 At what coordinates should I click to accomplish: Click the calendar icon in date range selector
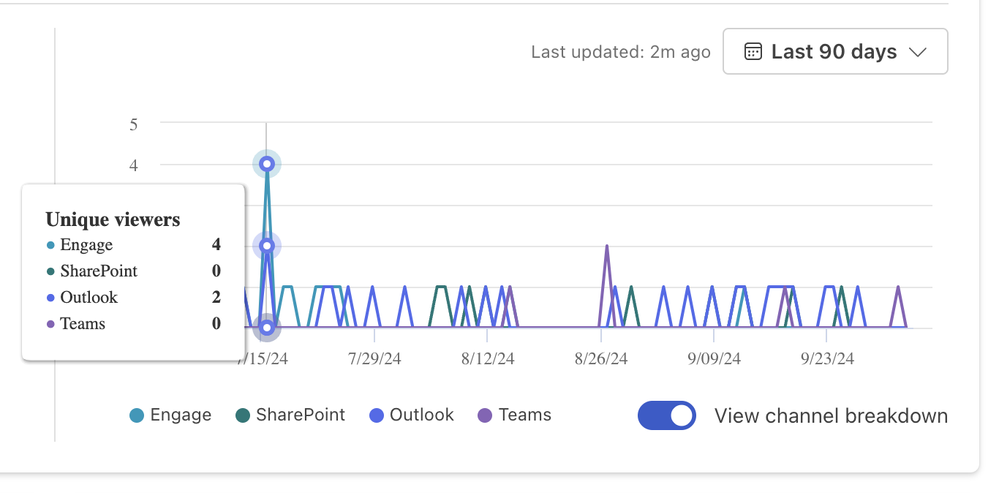click(x=753, y=52)
